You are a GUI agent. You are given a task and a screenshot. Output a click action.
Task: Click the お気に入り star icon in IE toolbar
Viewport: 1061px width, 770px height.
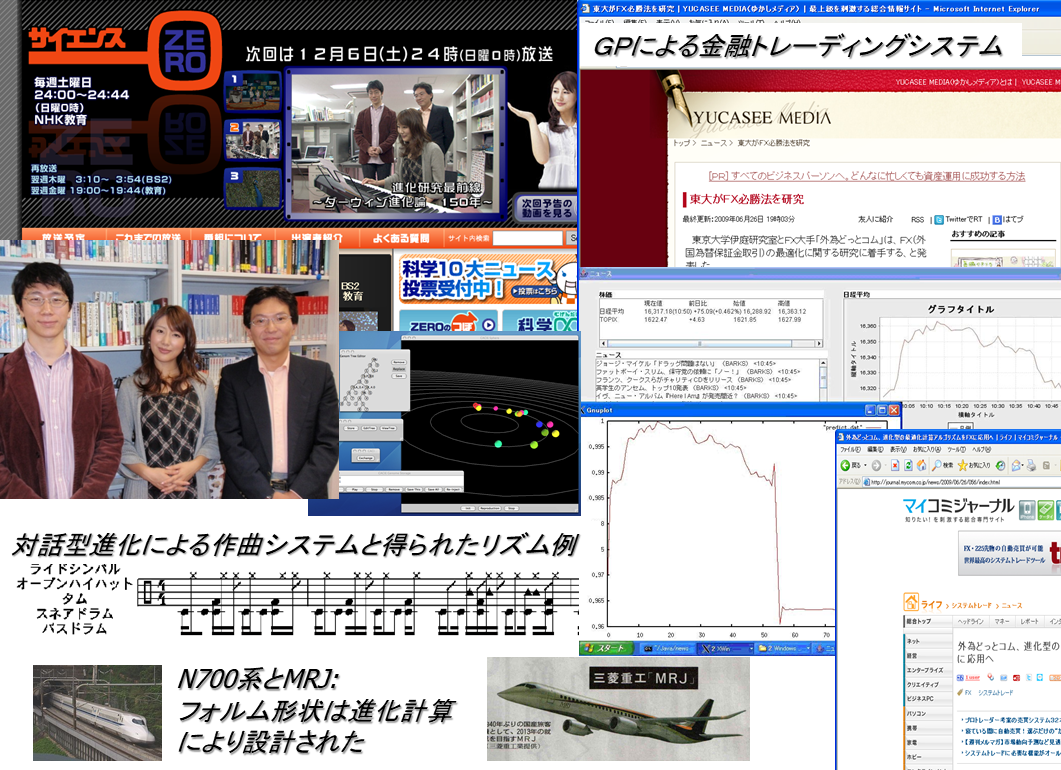[x=963, y=466]
